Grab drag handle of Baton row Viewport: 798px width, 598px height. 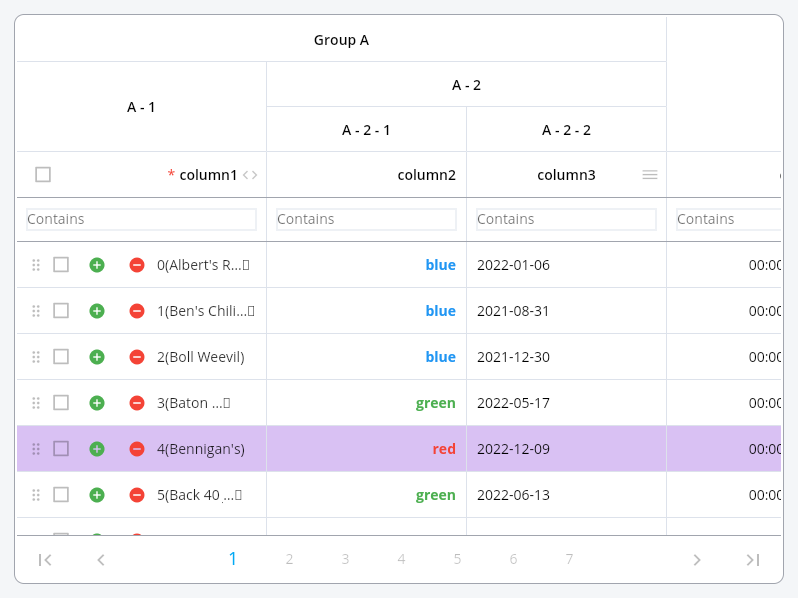coord(36,403)
